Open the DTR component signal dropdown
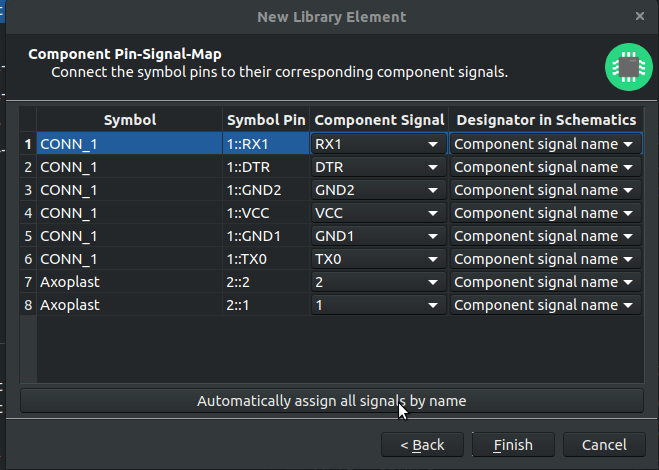 [378, 167]
